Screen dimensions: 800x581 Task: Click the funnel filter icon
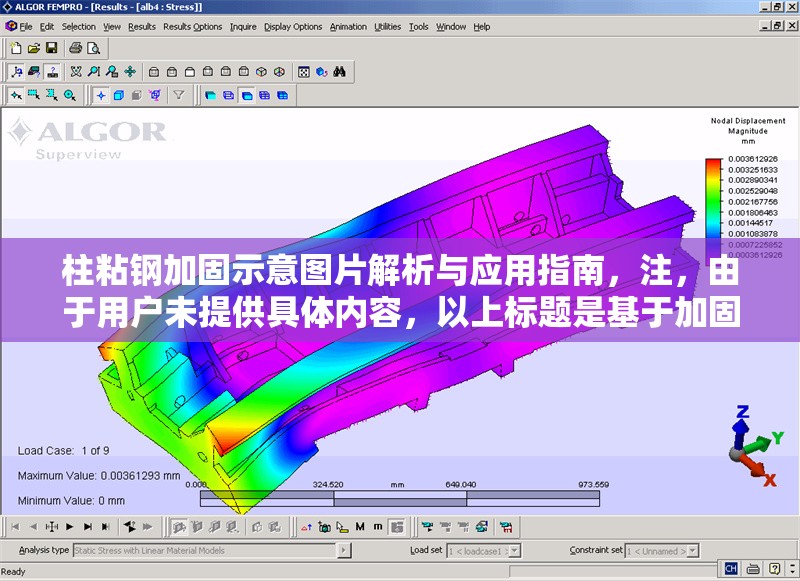click(179, 96)
